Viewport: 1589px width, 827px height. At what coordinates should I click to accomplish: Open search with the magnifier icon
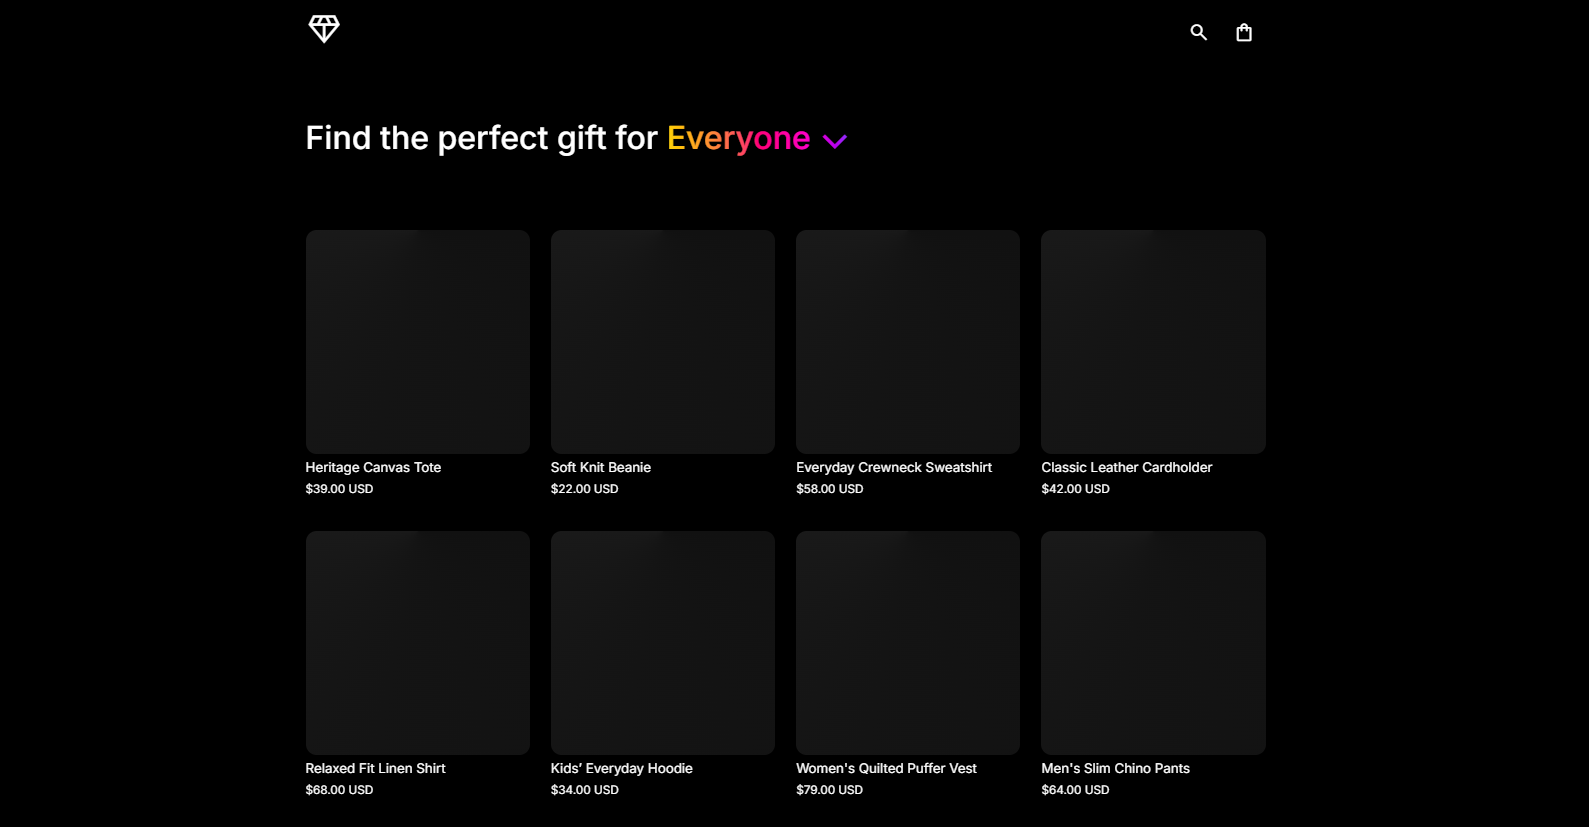pos(1198,32)
